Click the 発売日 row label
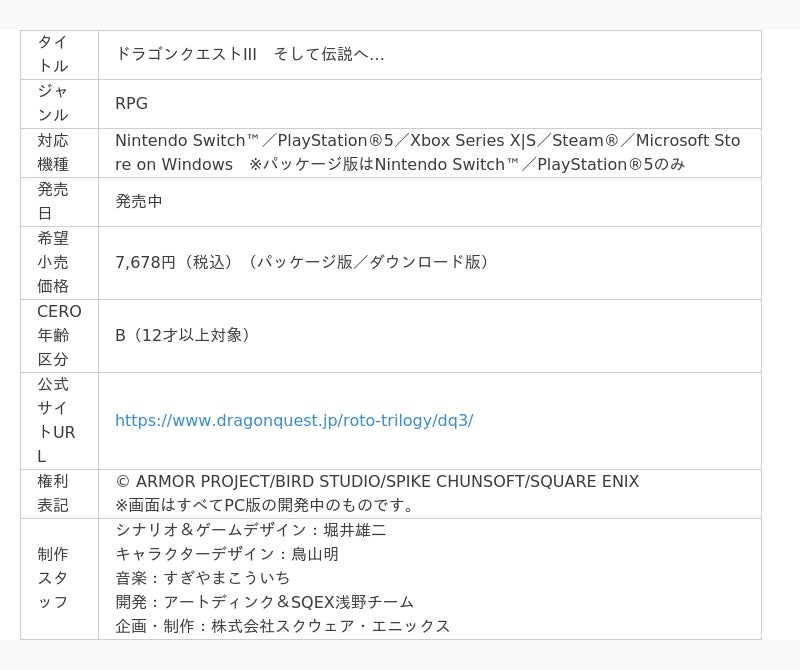The width and height of the screenshot is (800, 670). point(53,201)
